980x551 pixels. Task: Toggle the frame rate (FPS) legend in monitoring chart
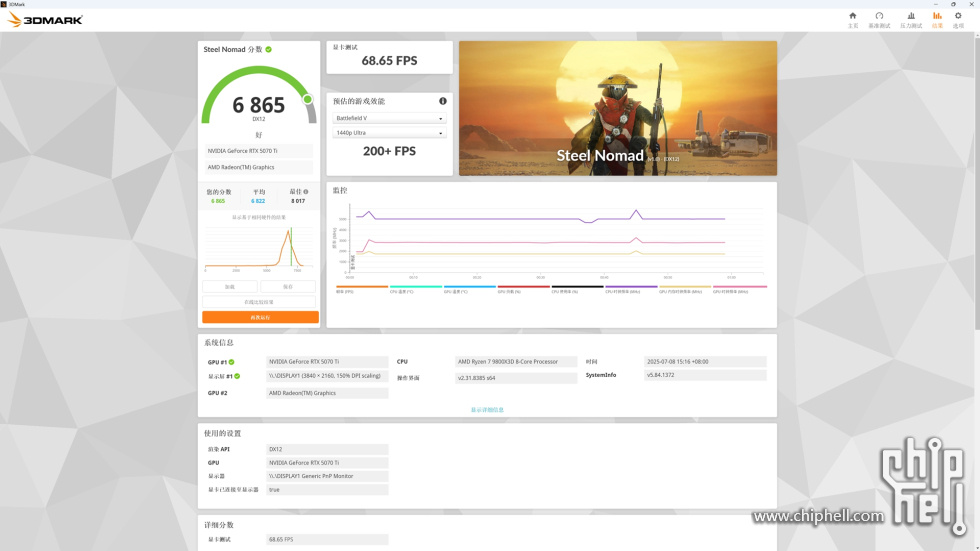362,289
